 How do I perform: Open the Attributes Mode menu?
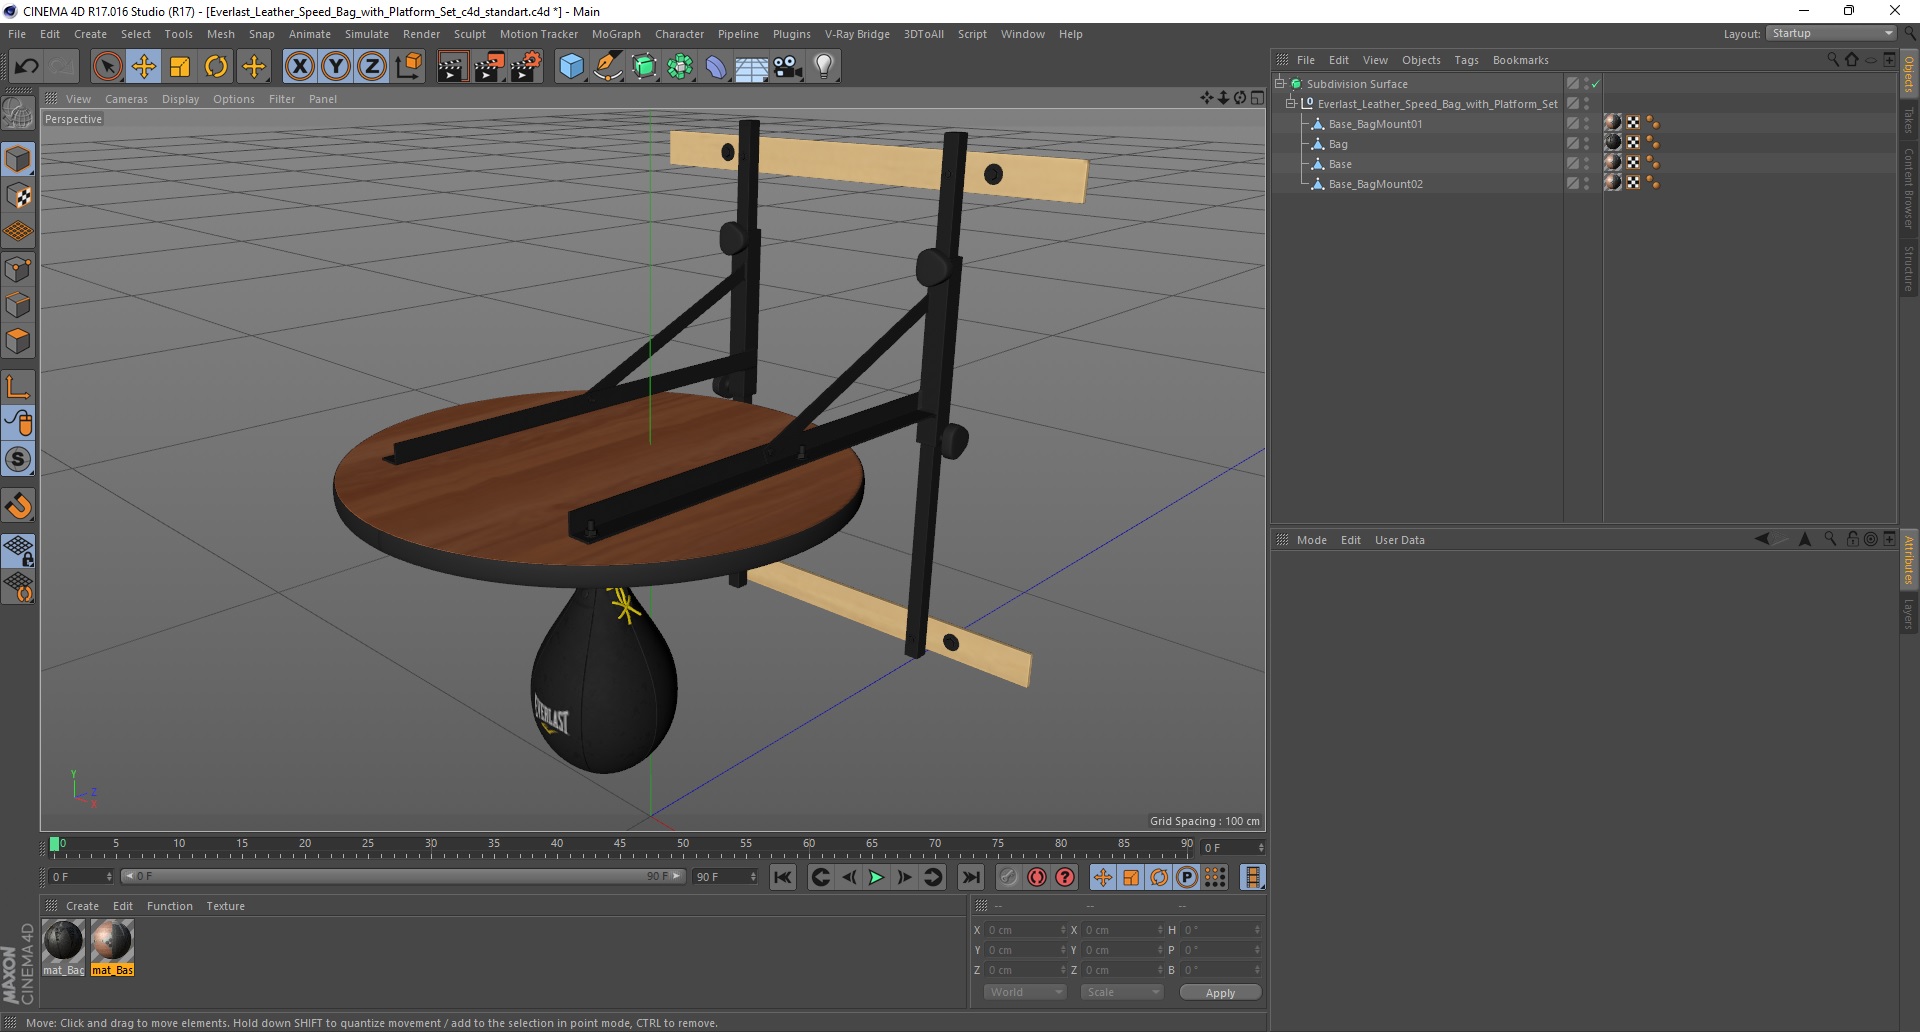(1311, 540)
